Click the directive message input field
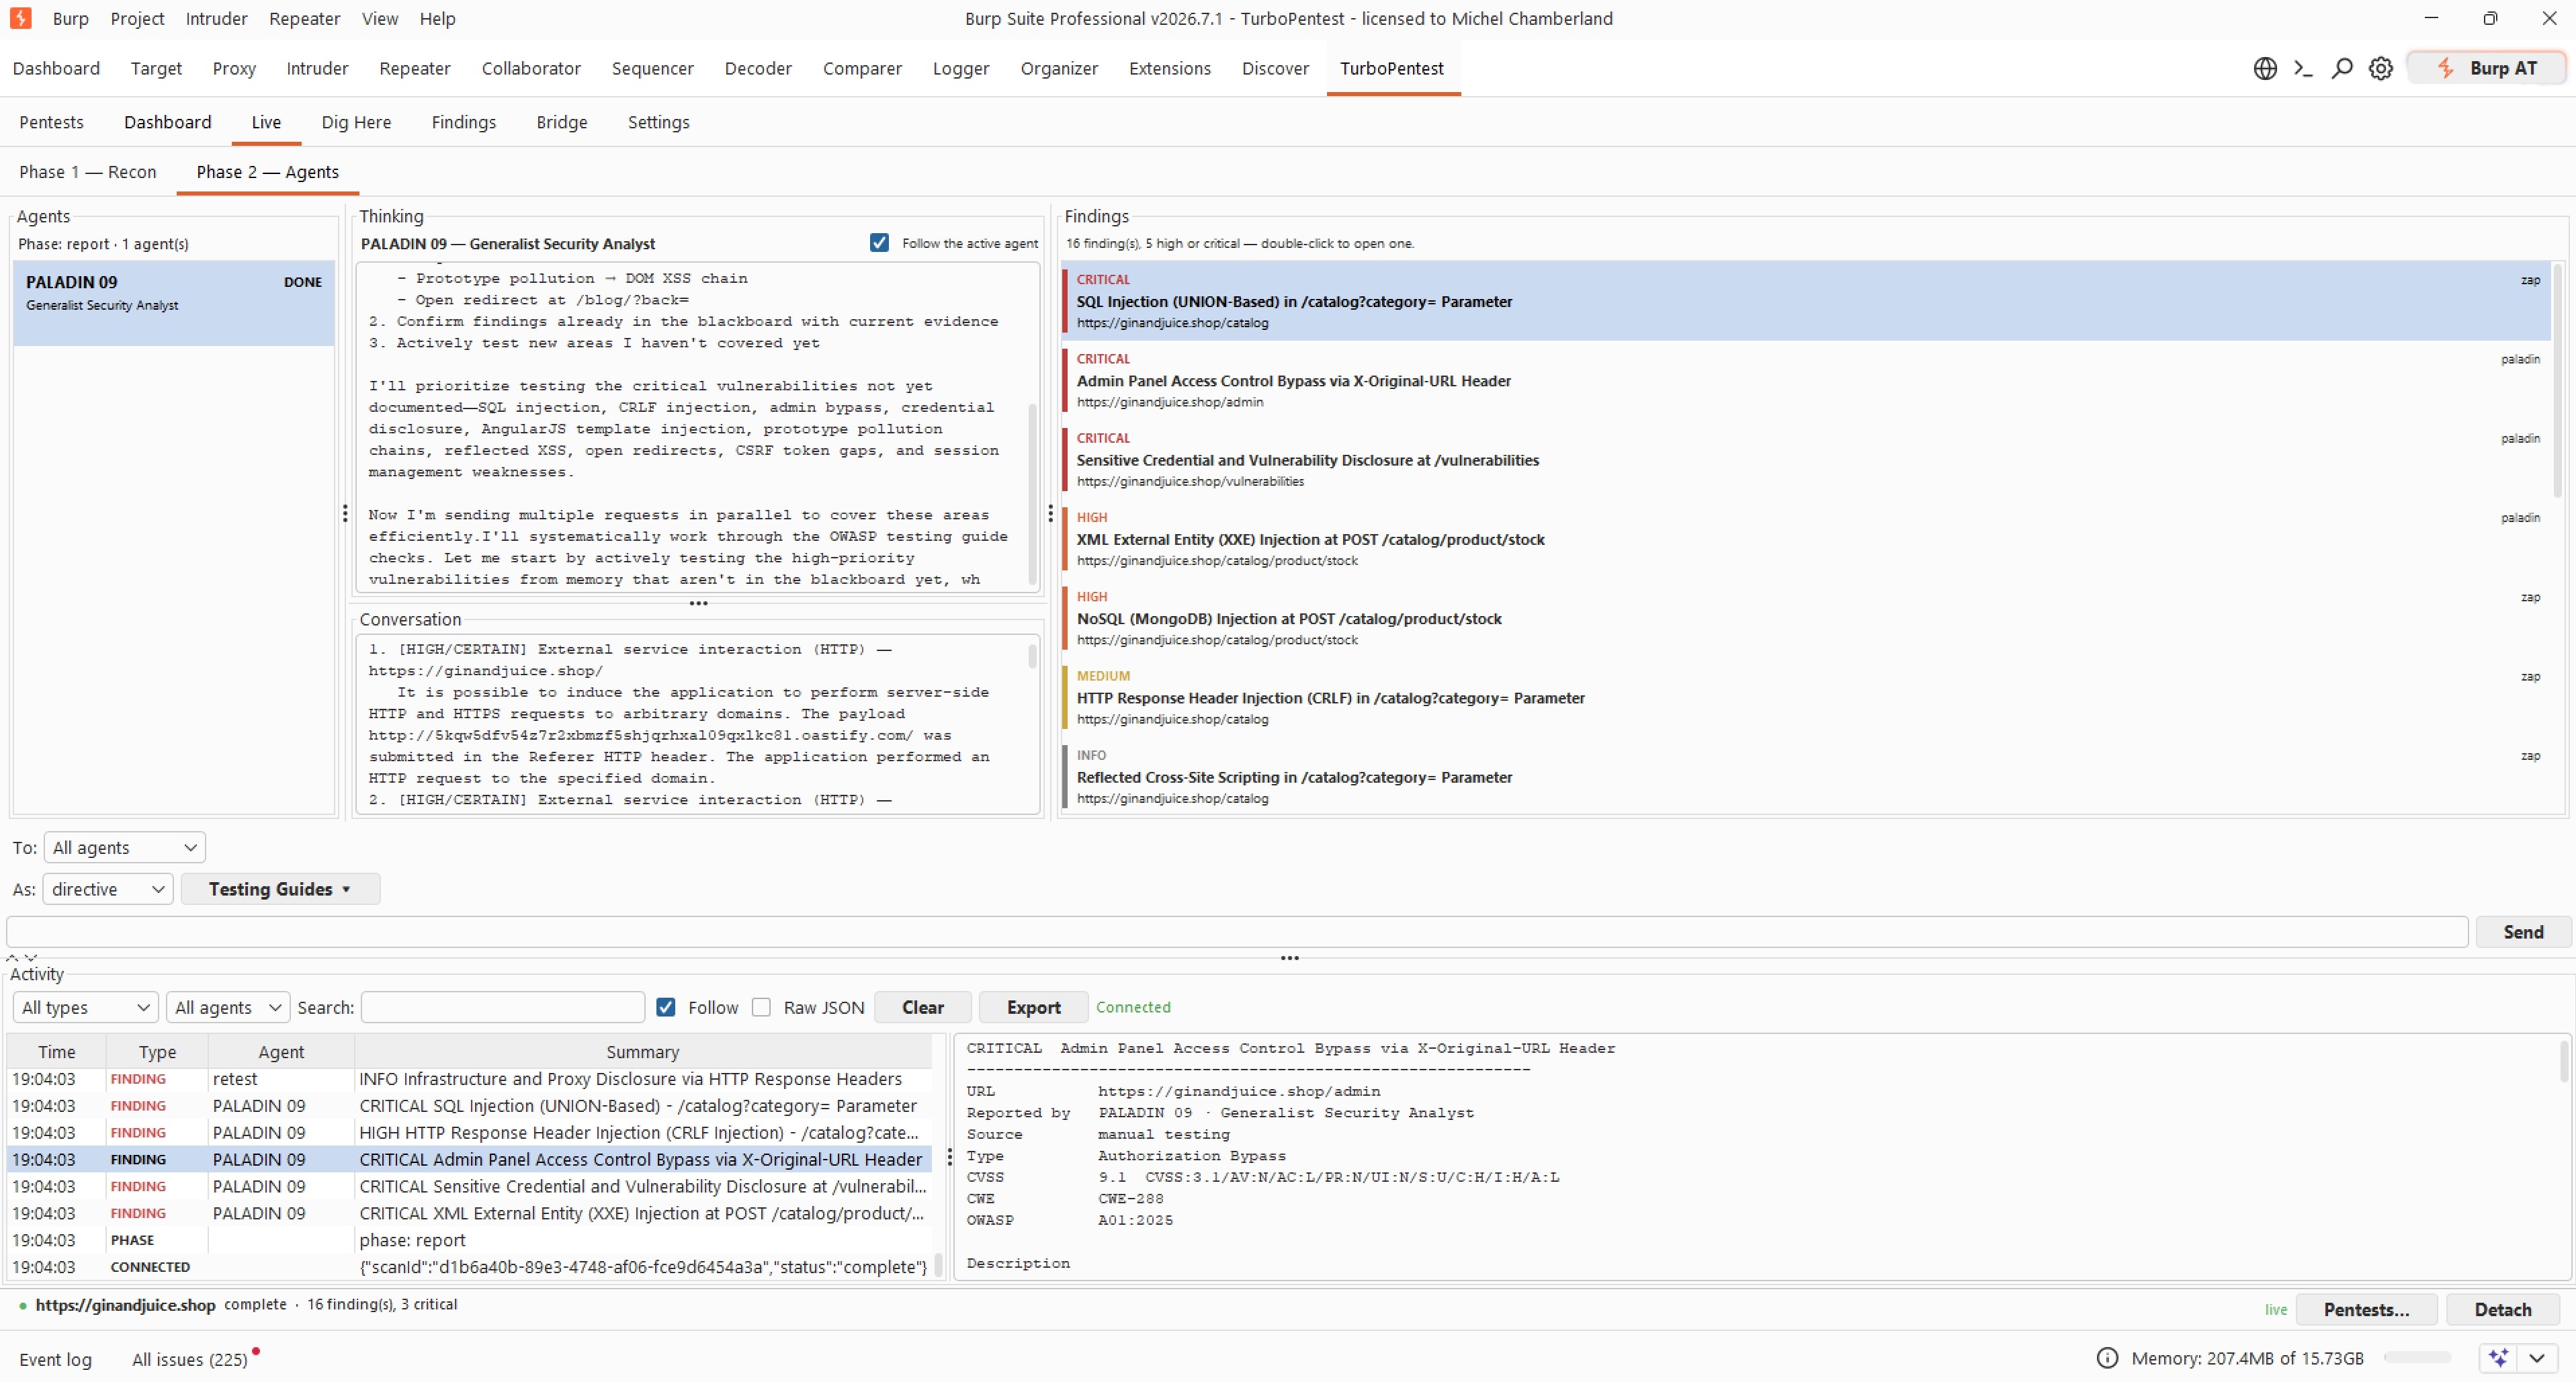Viewport: 2576px width, 1382px height. [x=1237, y=932]
